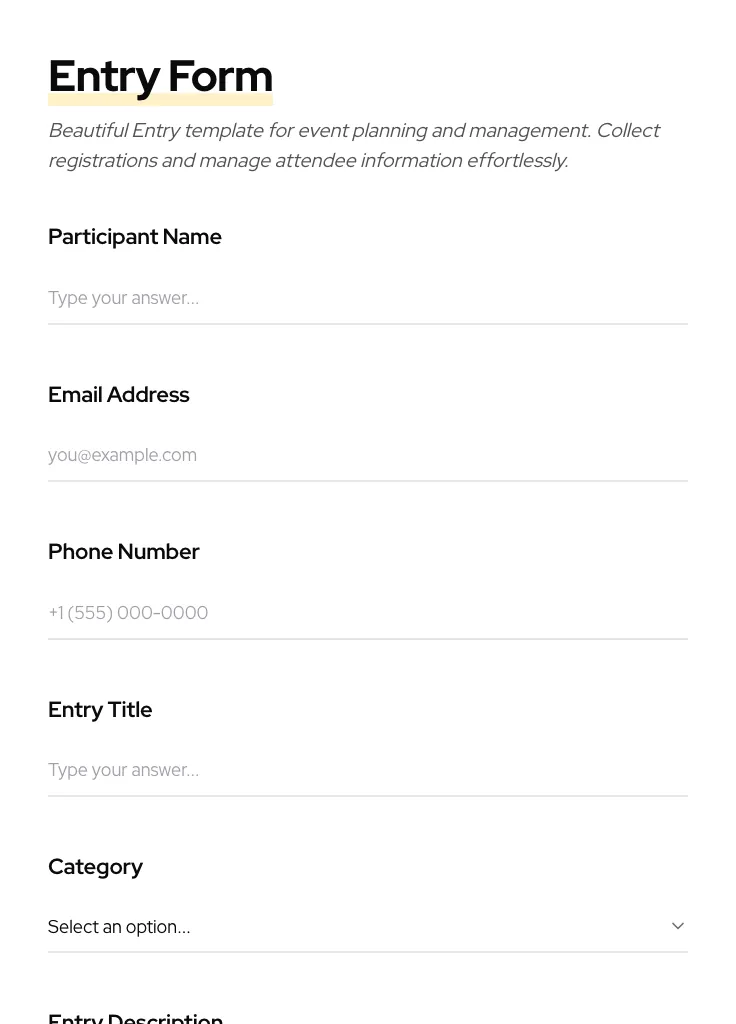Click the partially visible 'Entry Description' label
The image size is (736, 1024).
136,1017
